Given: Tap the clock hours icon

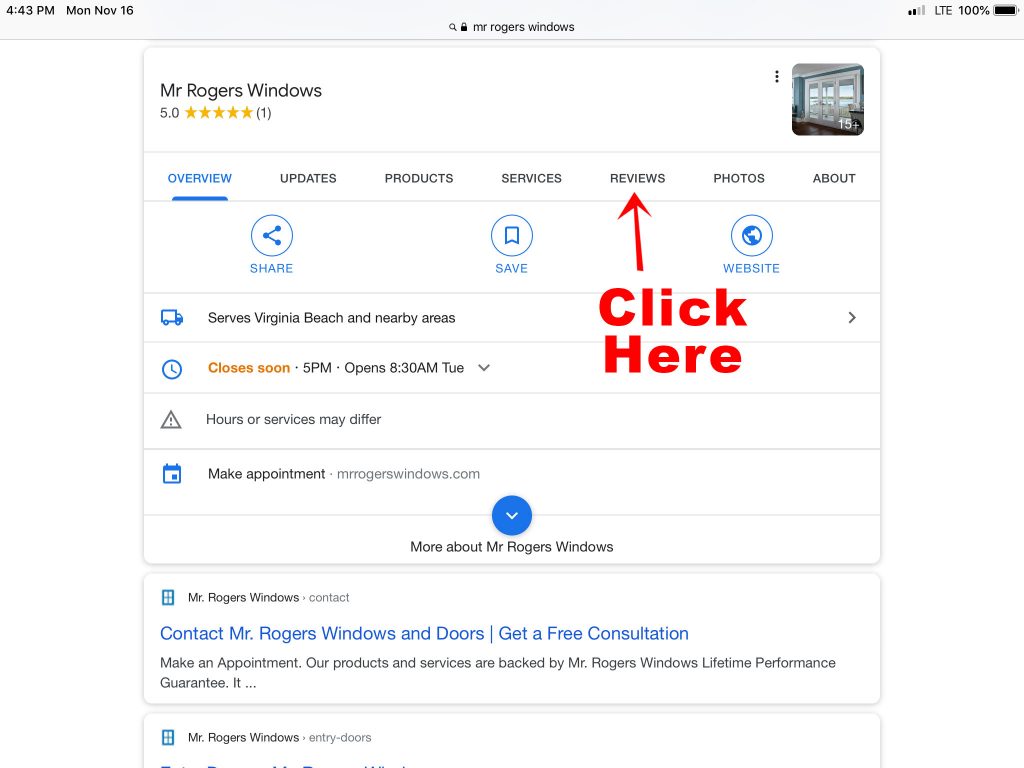Looking at the screenshot, I should pos(172,369).
